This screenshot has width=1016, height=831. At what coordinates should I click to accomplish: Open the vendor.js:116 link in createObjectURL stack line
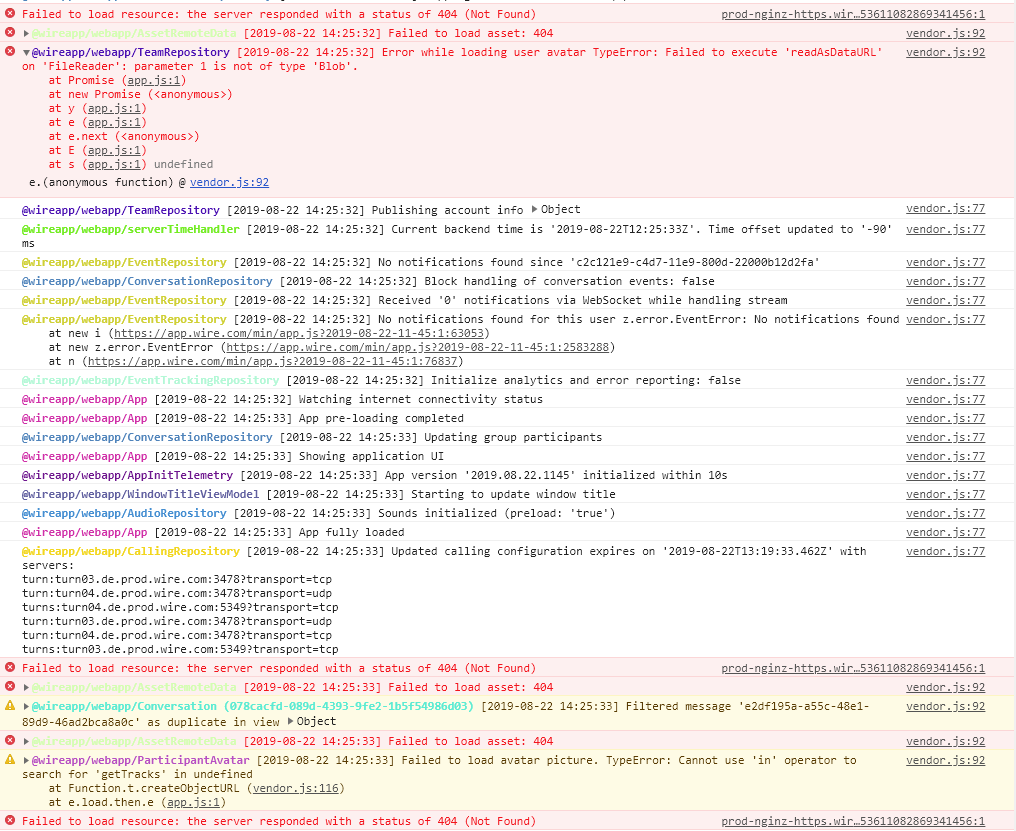pyautogui.click(x=295, y=788)
